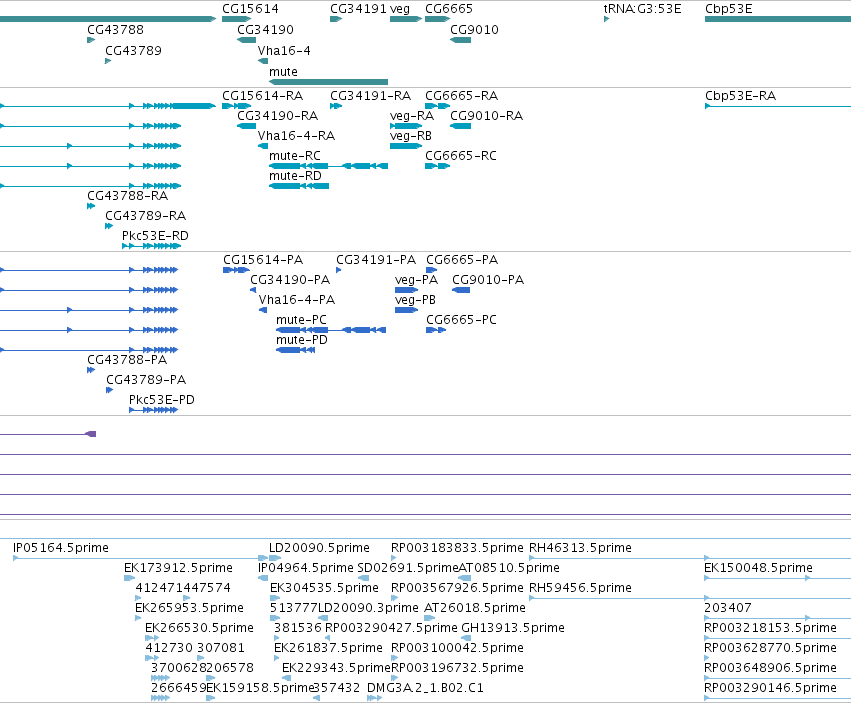Select the CG43789 gene label

coord(134,51)
